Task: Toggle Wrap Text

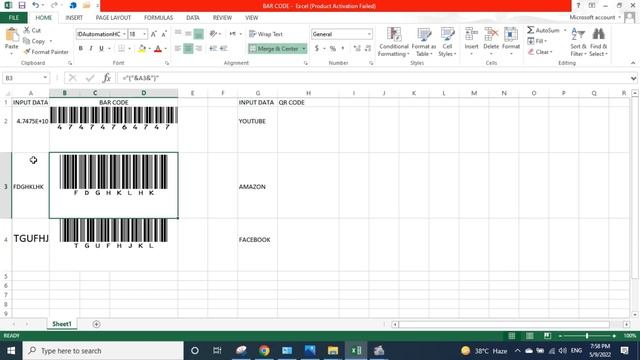Action: [266, 34]
